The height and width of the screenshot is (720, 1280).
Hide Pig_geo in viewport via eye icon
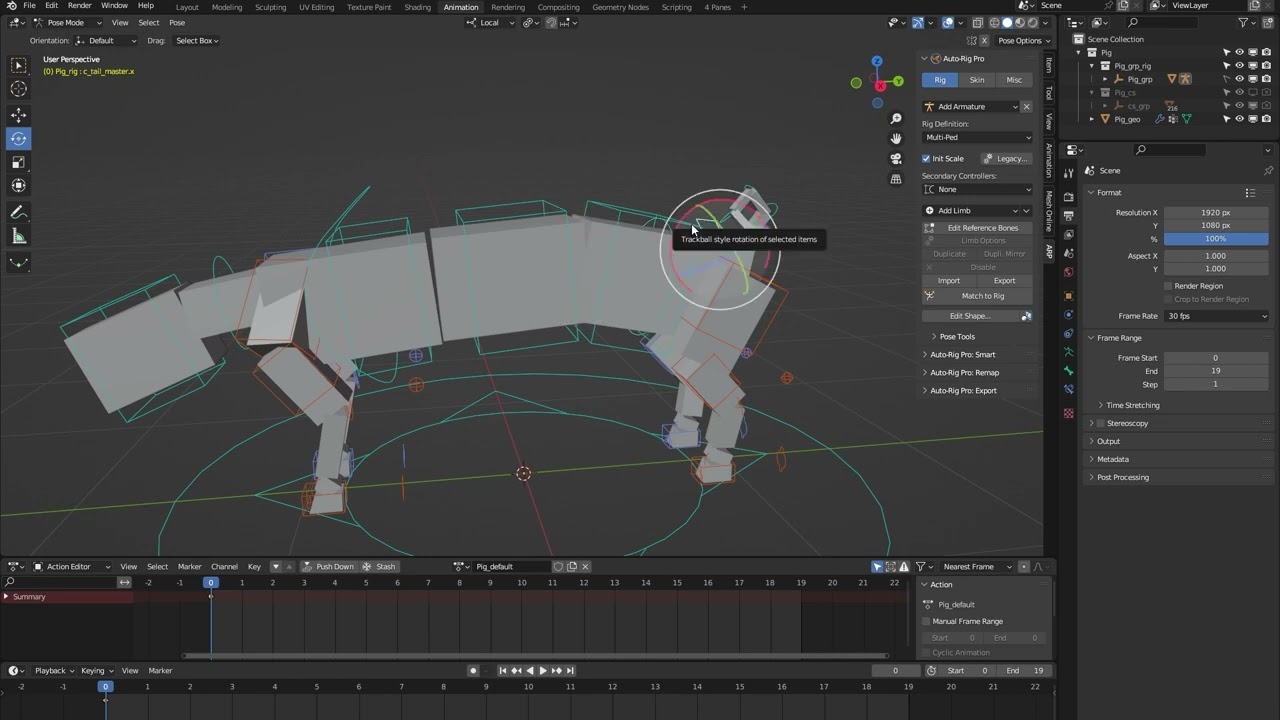(x=1240, y=119)
